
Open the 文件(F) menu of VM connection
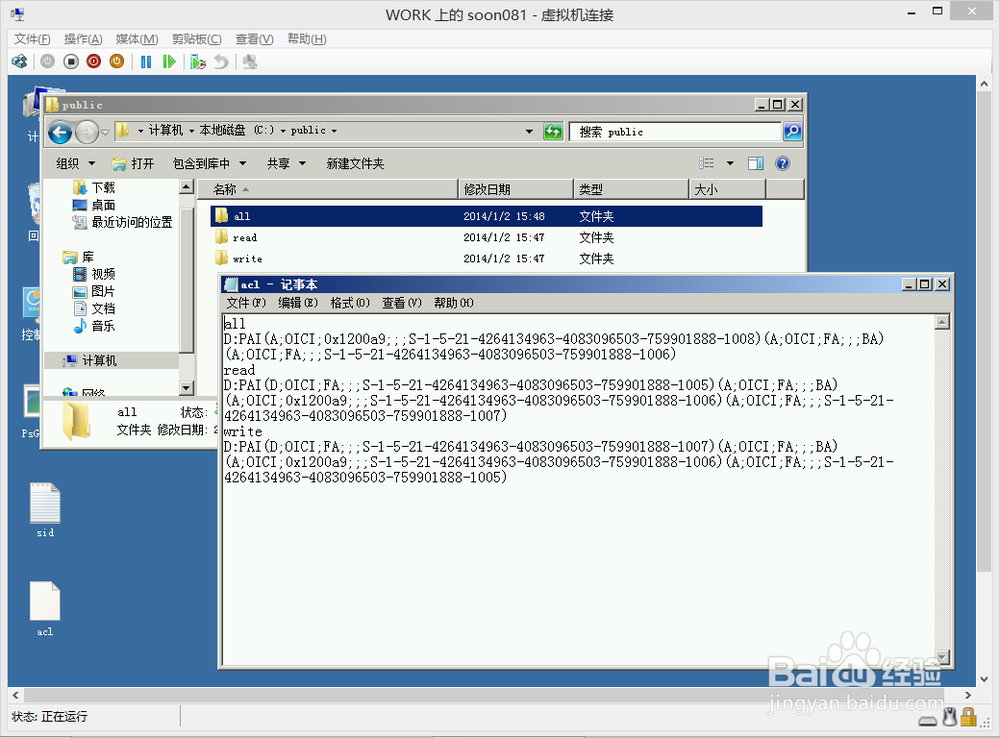pyautogui.click(x=32, y=39)
